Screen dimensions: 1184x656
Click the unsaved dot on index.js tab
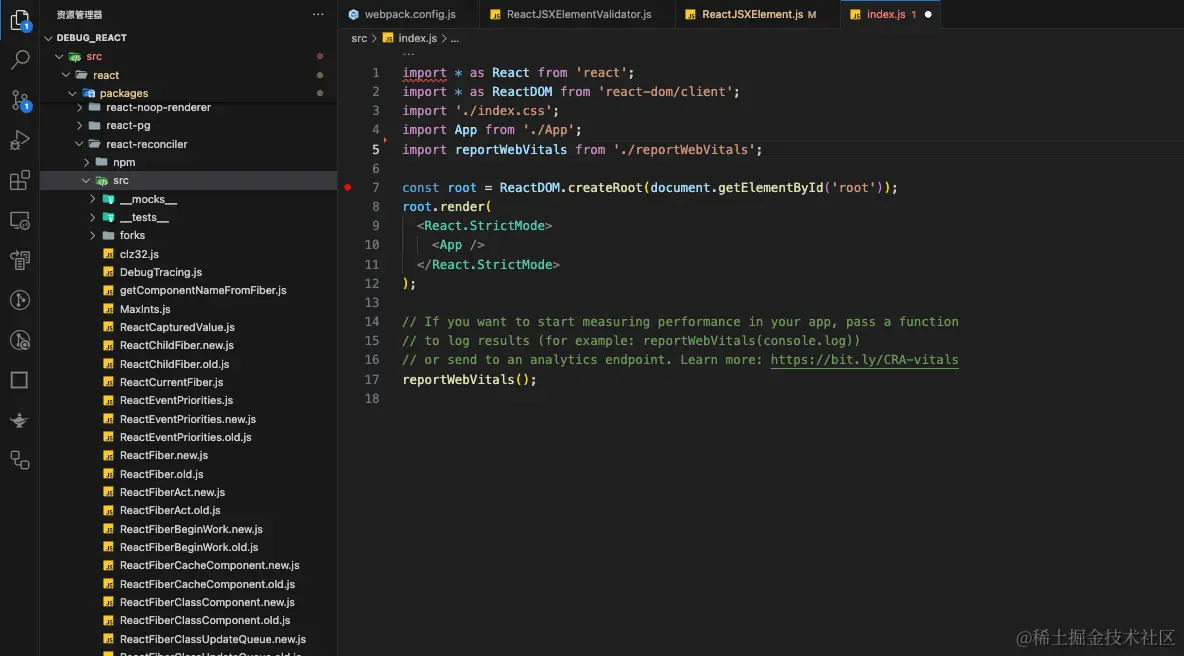[x=928, y=14]
